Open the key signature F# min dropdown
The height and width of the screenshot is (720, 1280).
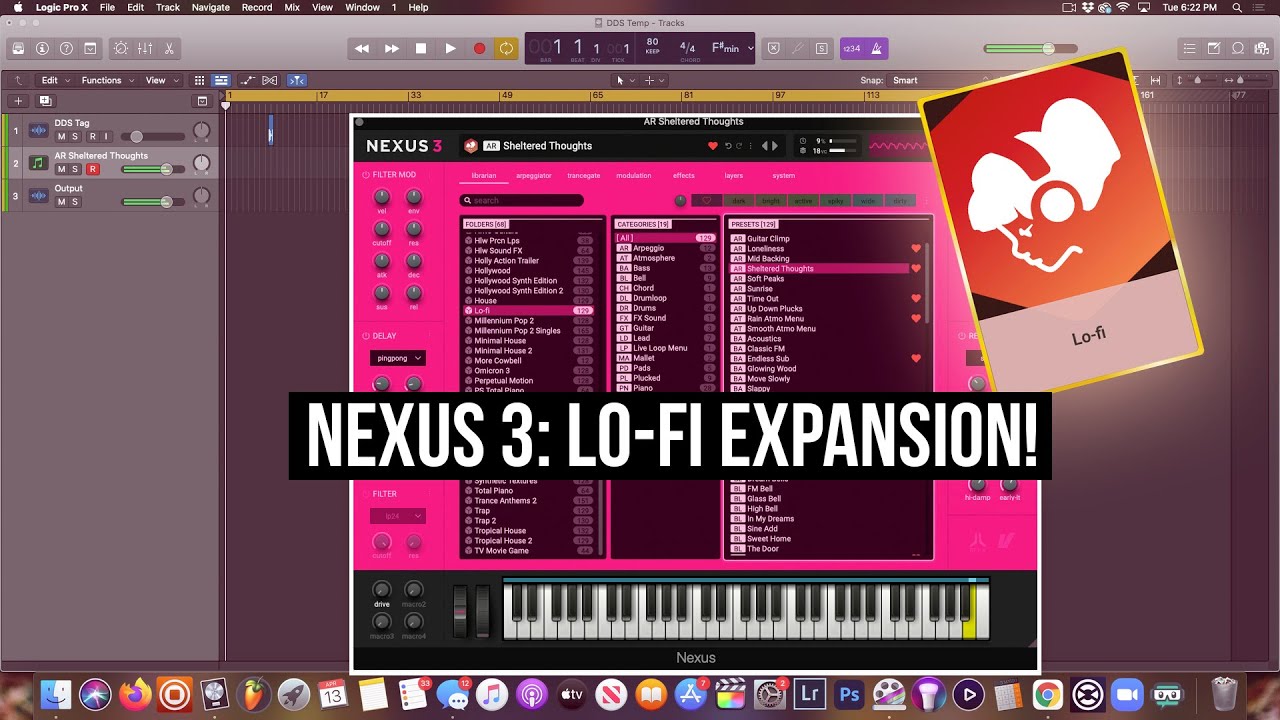[733, 48]
